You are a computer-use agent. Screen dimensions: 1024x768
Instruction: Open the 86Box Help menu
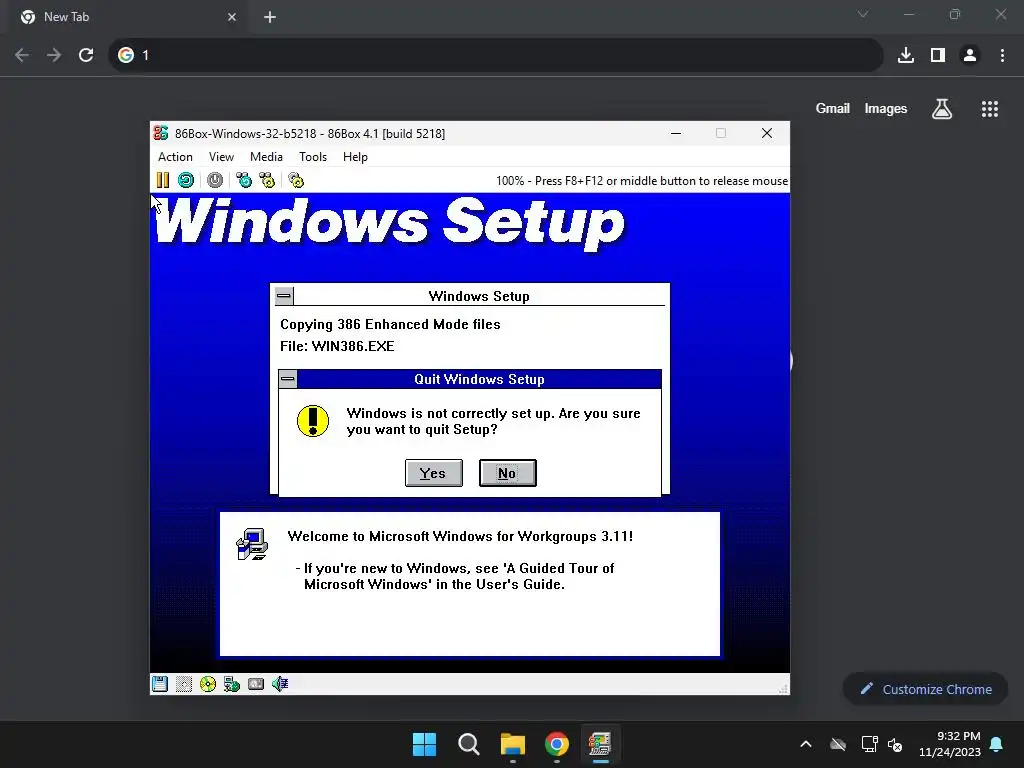[x=355, y=157]
